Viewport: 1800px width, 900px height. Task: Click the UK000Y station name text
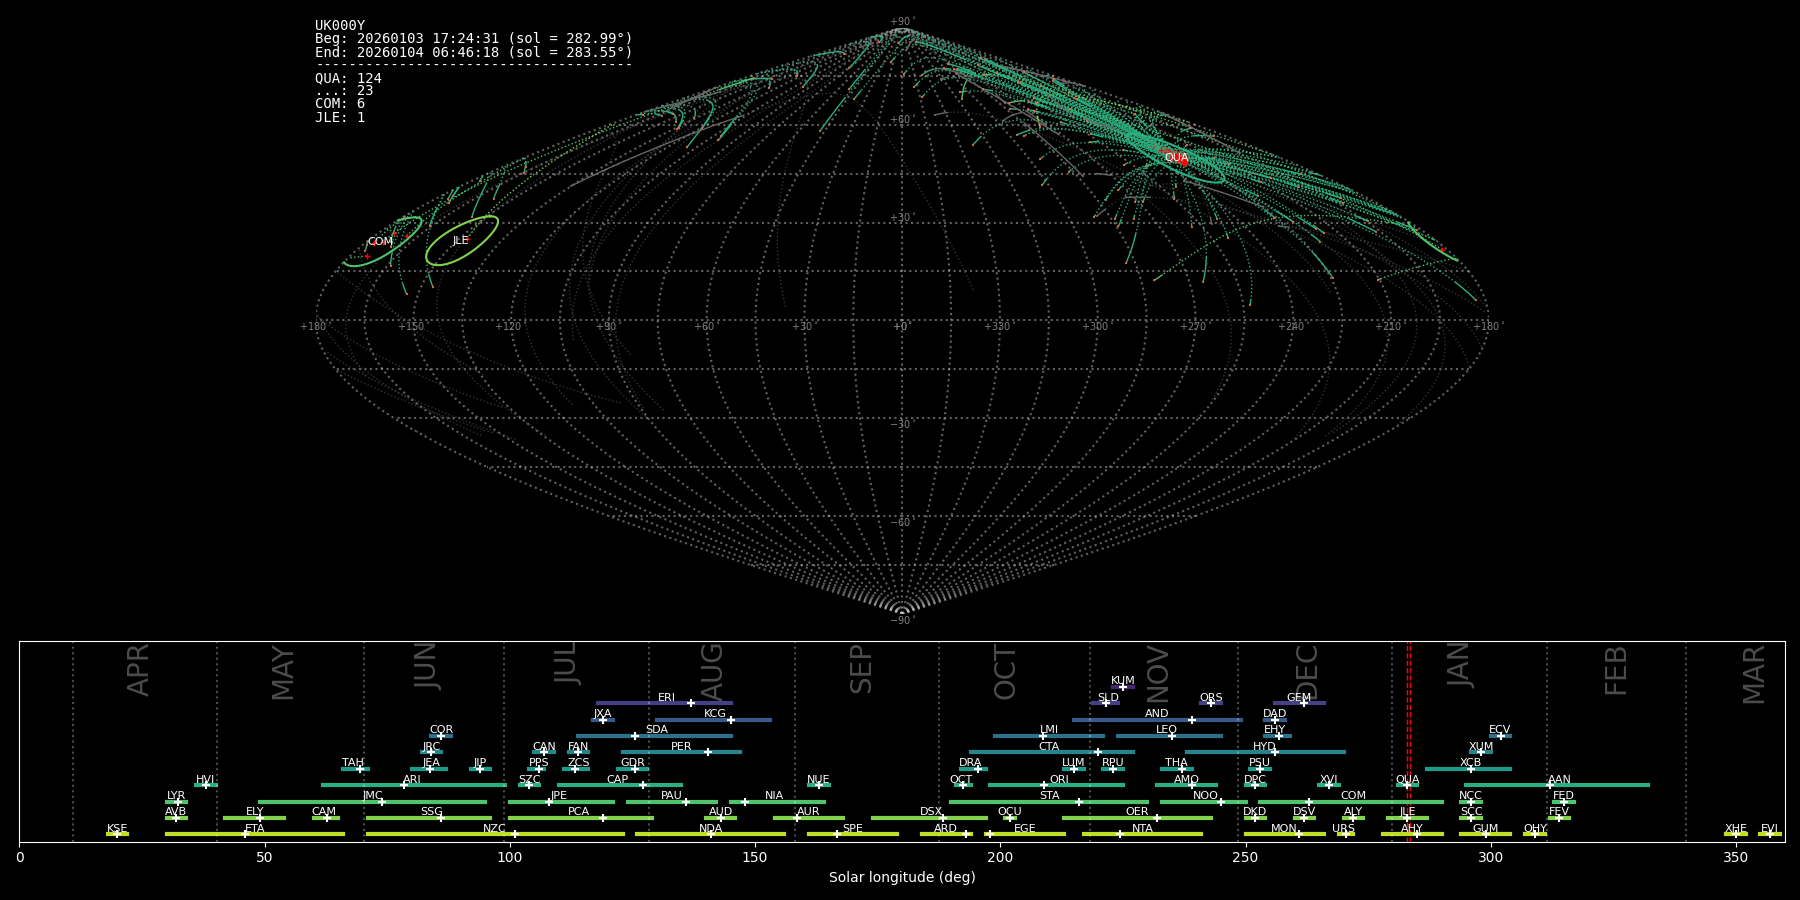click(340, 26)
